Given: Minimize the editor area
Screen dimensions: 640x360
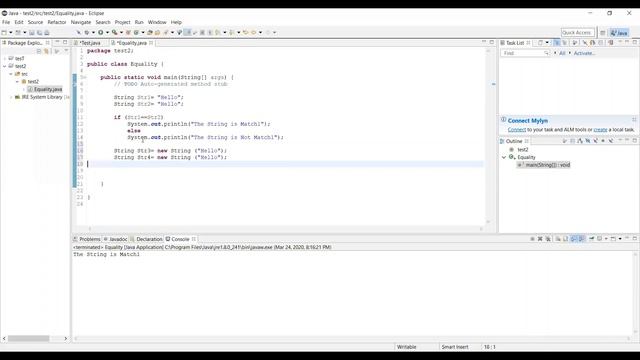Looking at the screenshot, I should coord(484,42).
